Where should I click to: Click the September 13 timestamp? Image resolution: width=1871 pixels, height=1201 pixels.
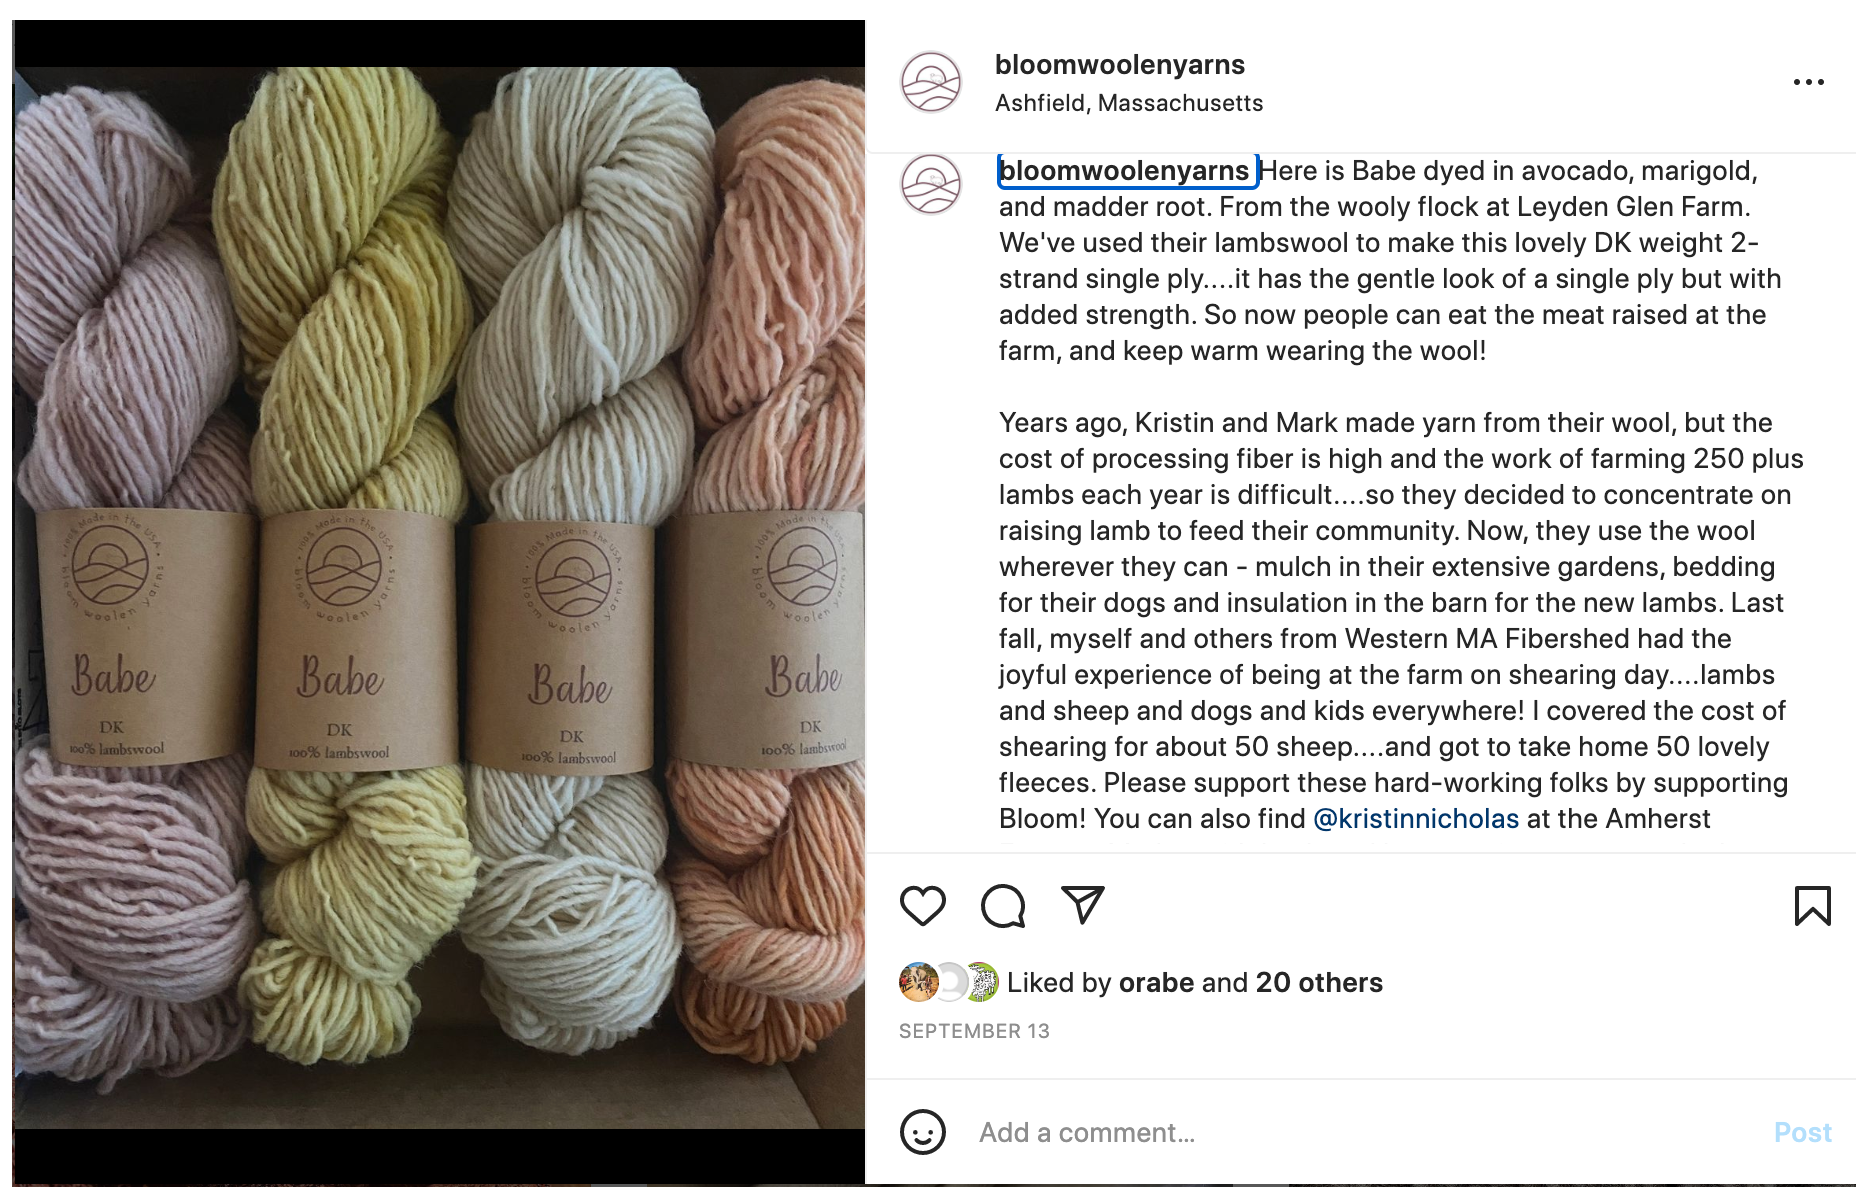point(974,1031)
